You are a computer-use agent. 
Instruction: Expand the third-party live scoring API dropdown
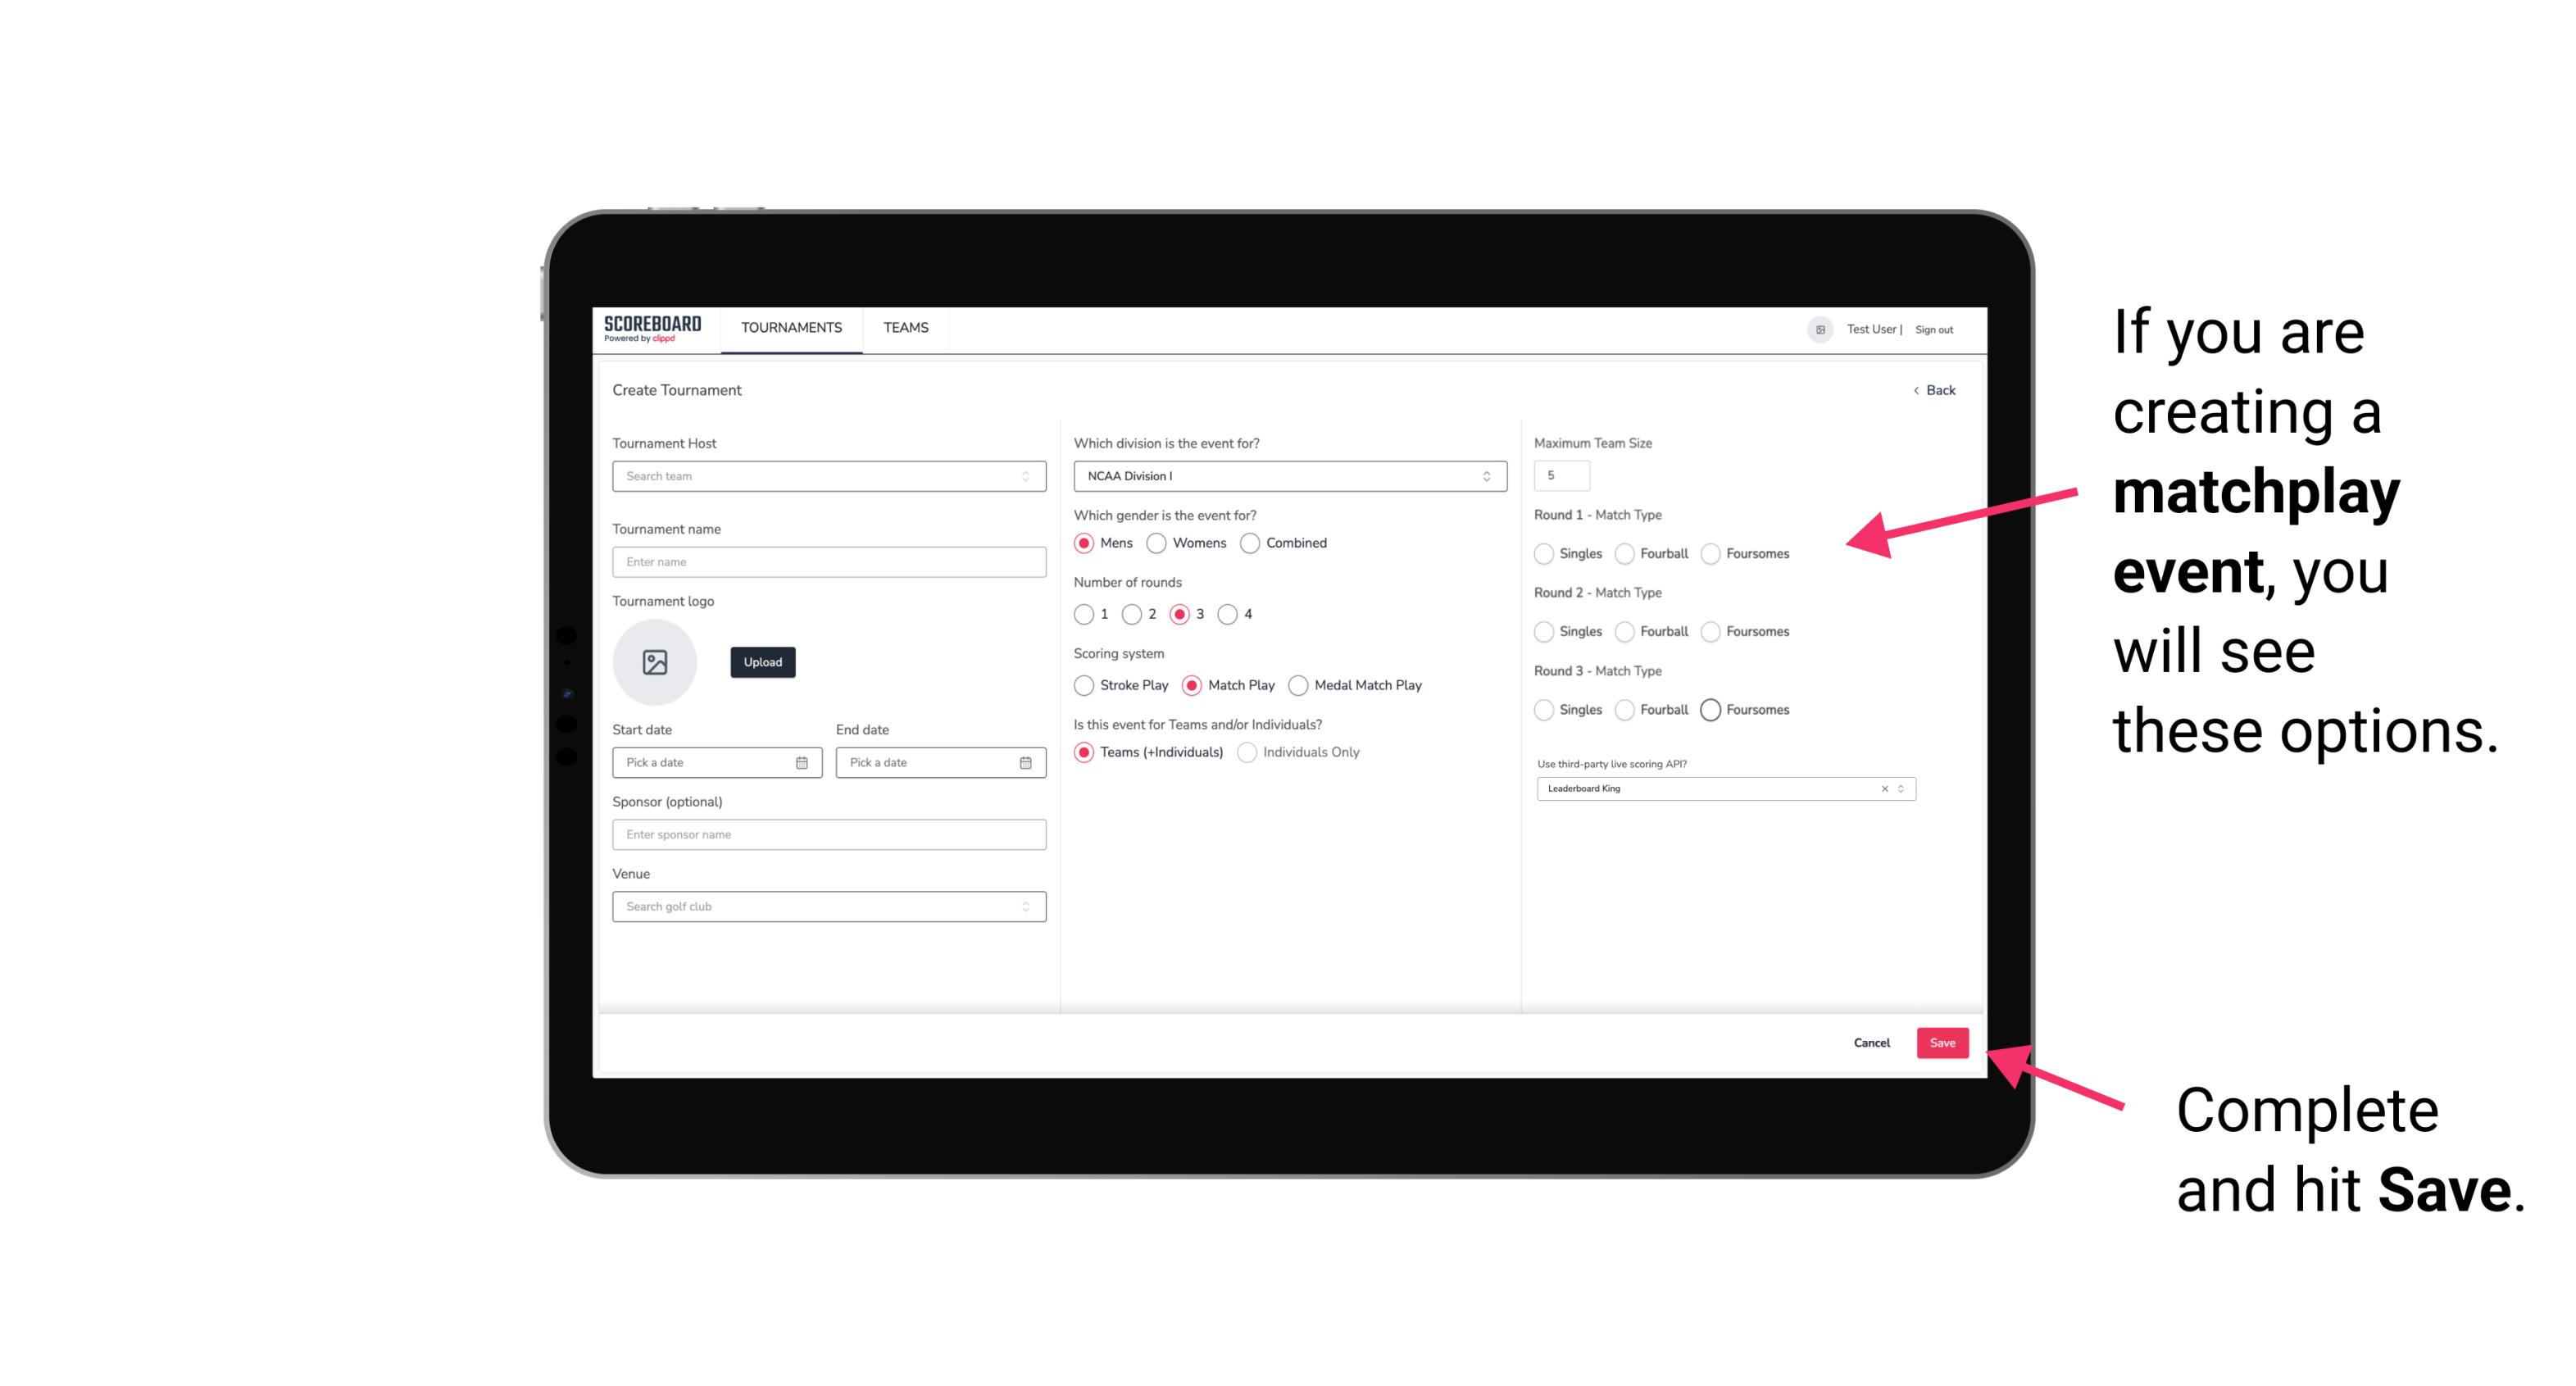[x=1899, y=787]
